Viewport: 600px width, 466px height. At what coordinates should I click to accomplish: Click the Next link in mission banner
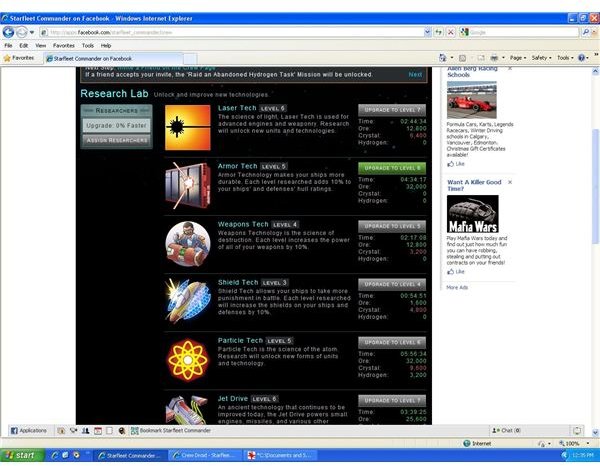point(415,75)
